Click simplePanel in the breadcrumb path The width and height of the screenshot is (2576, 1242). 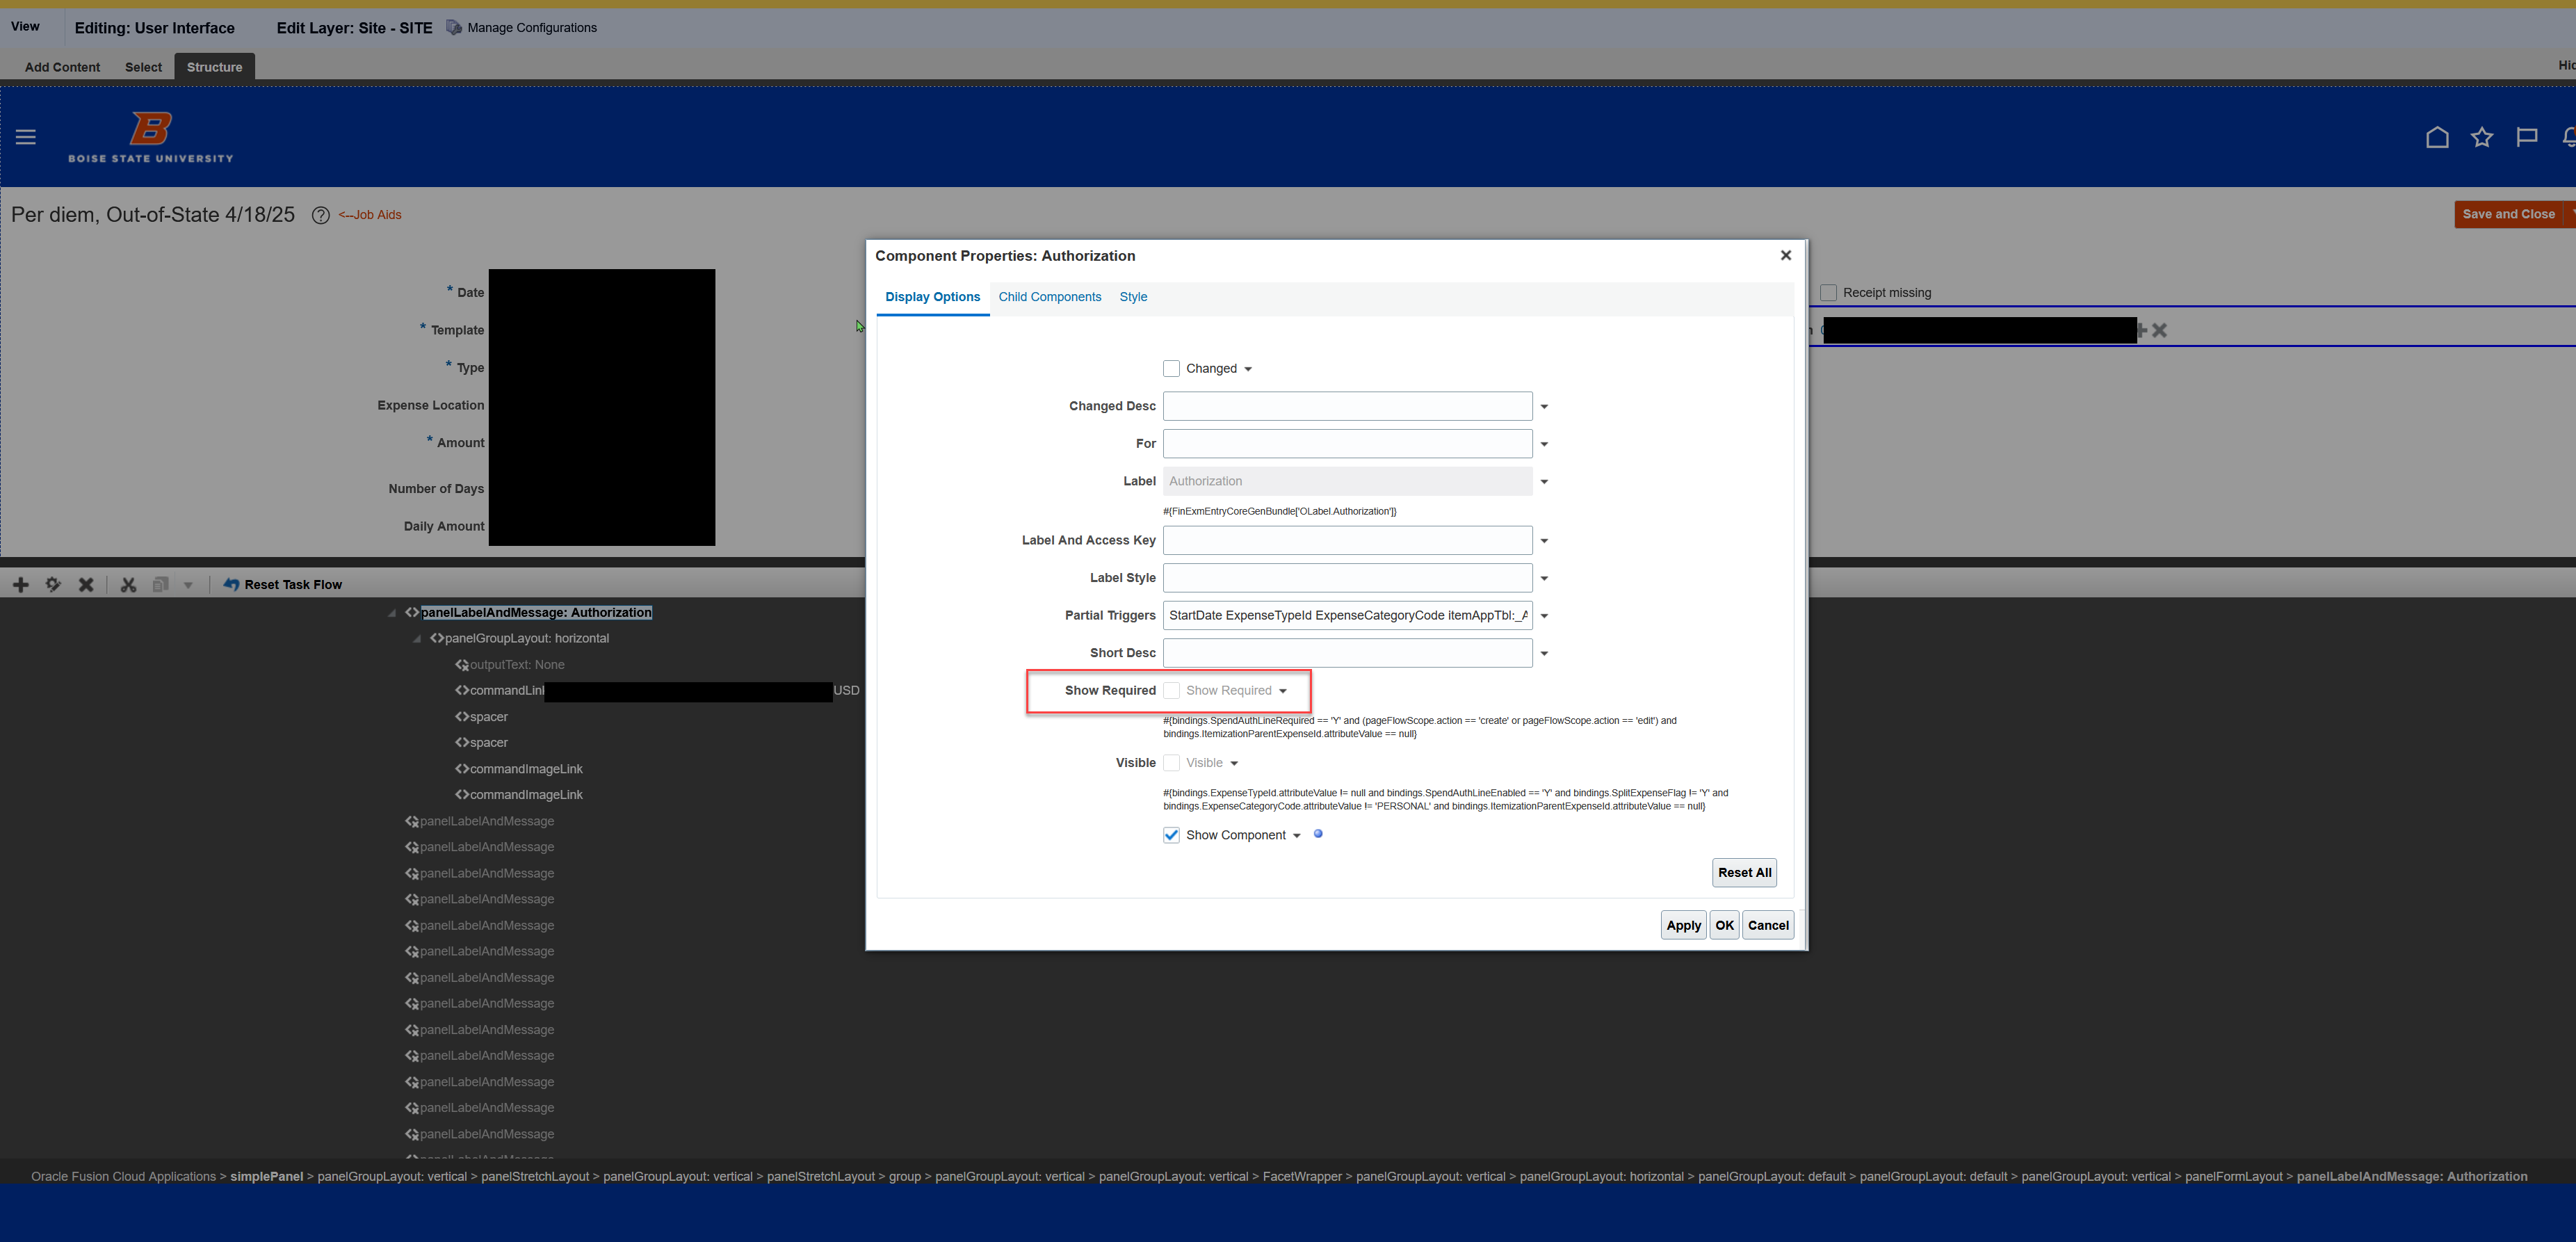coord(266,1177)
